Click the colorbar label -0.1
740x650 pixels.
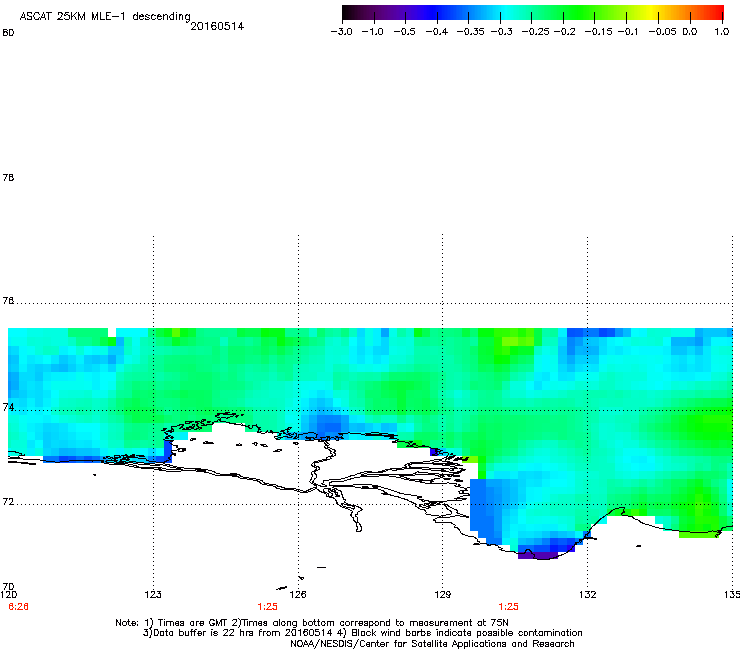[627, 32]
